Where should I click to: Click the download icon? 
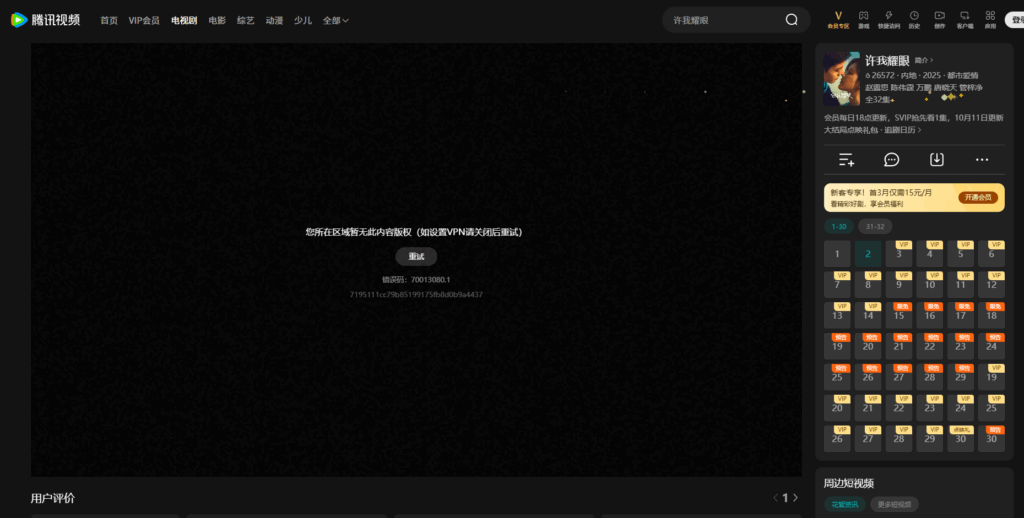pyautogui.click(x=937, y=160)
